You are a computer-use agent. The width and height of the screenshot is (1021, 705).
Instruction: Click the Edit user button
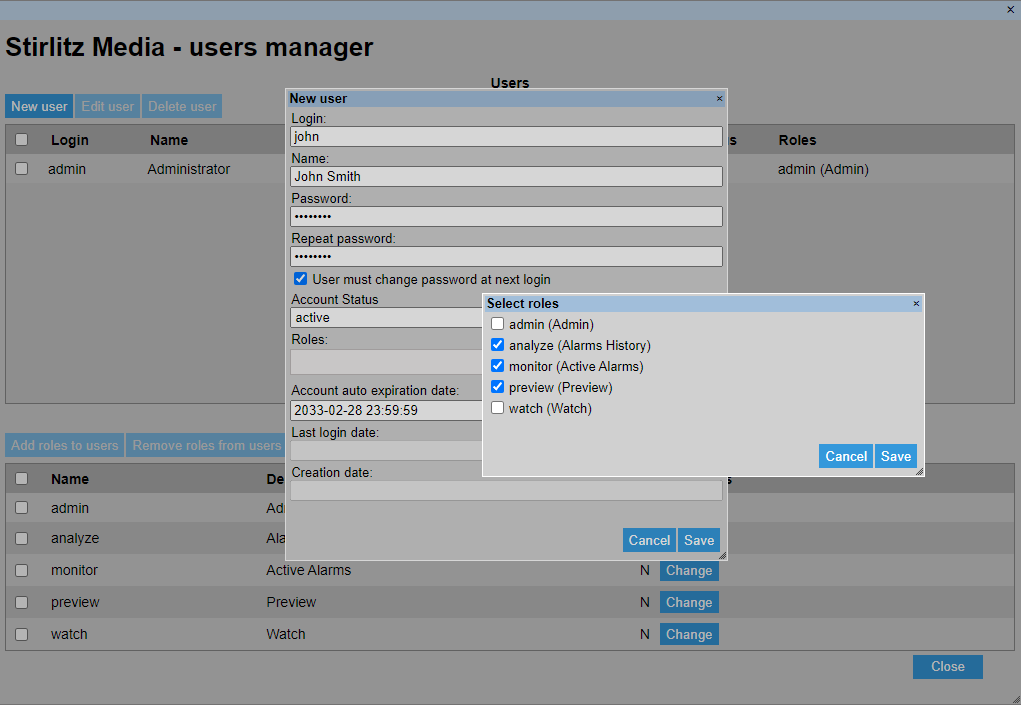point(107,106)
